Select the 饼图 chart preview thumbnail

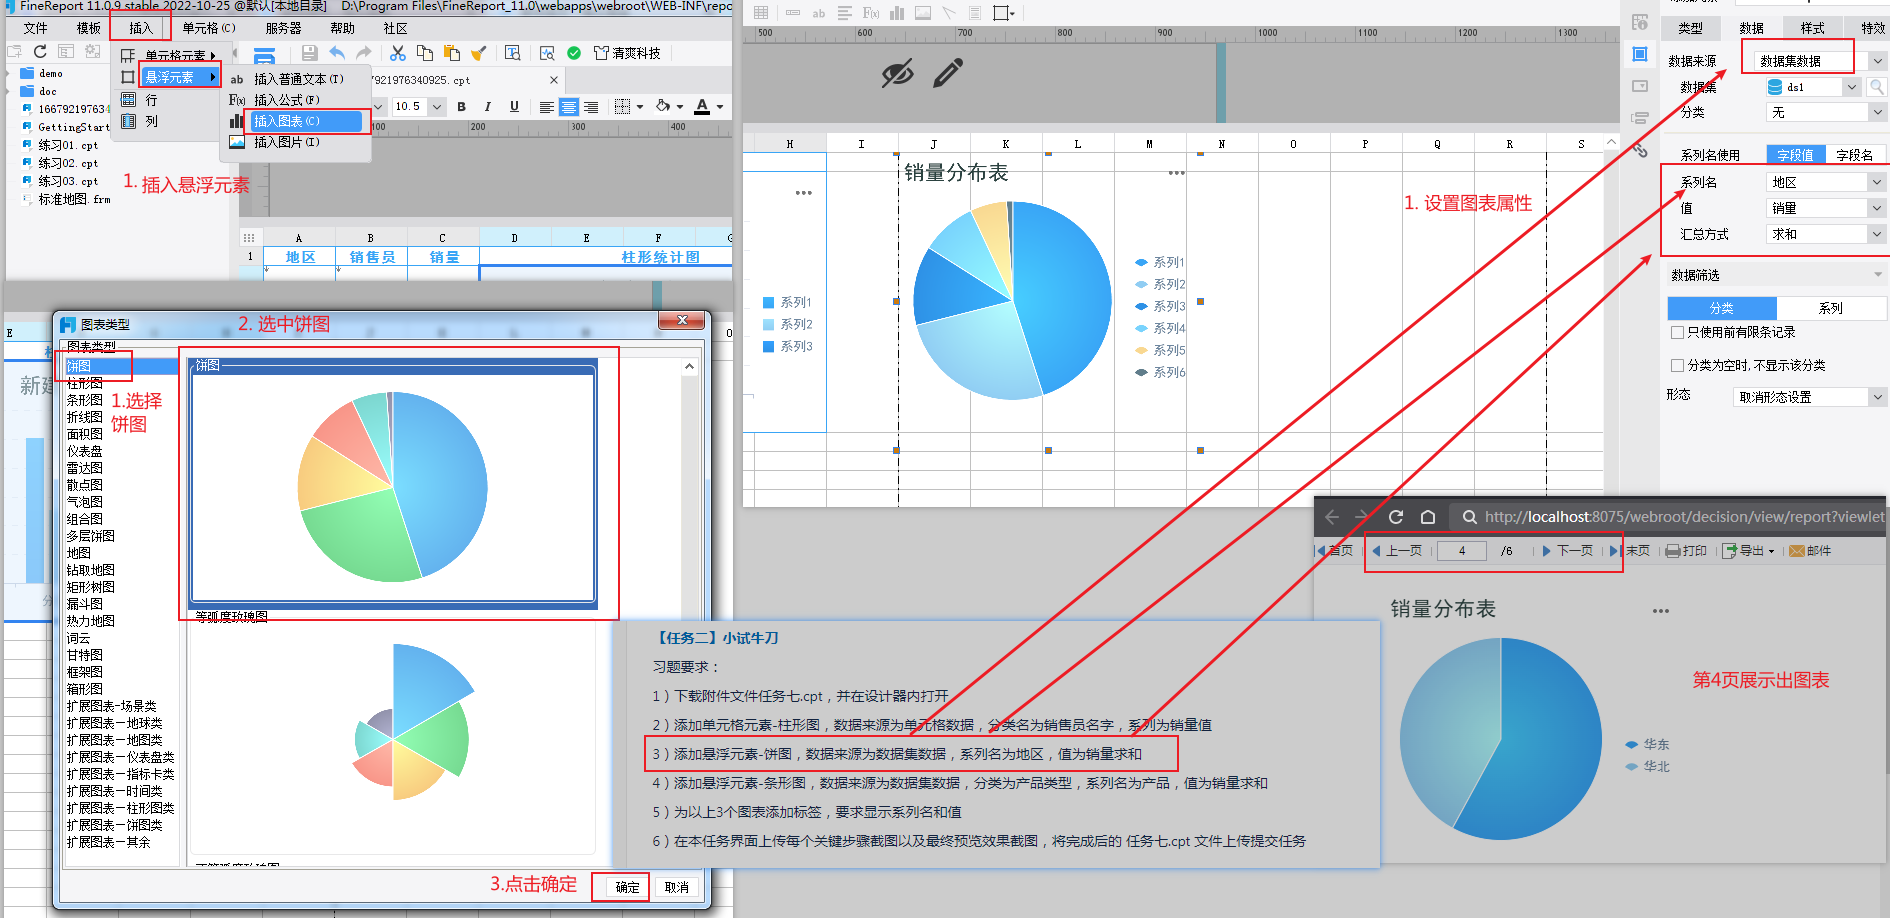tap(393, 484)
